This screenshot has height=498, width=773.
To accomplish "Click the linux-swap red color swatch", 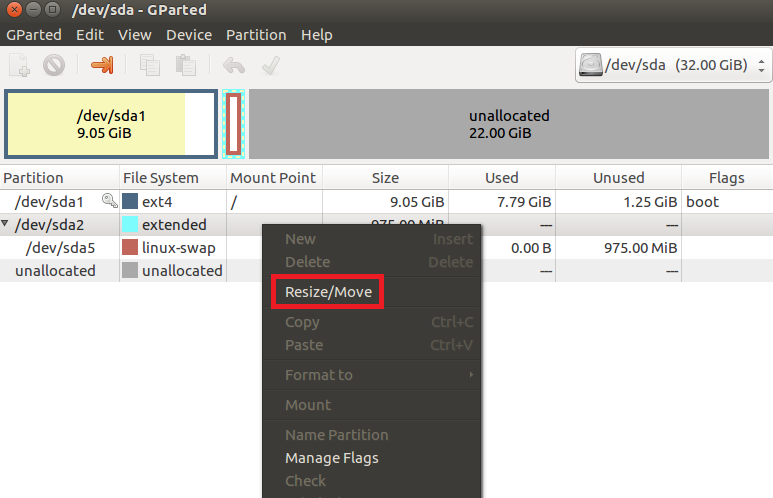I will [130, 247].
